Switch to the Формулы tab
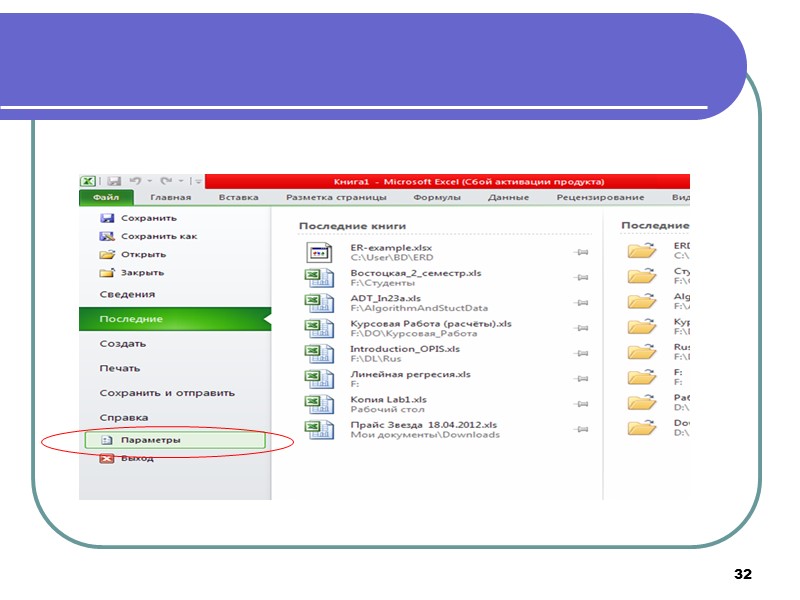800x600 pixels. [x=437, y=197]
